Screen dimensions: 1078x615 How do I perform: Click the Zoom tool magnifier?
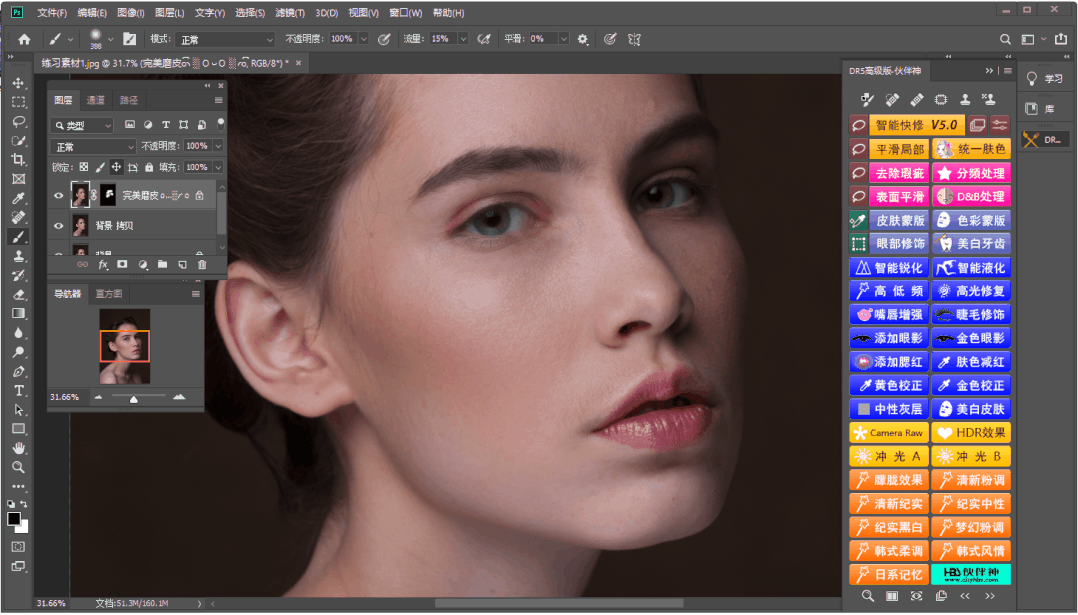18,467
